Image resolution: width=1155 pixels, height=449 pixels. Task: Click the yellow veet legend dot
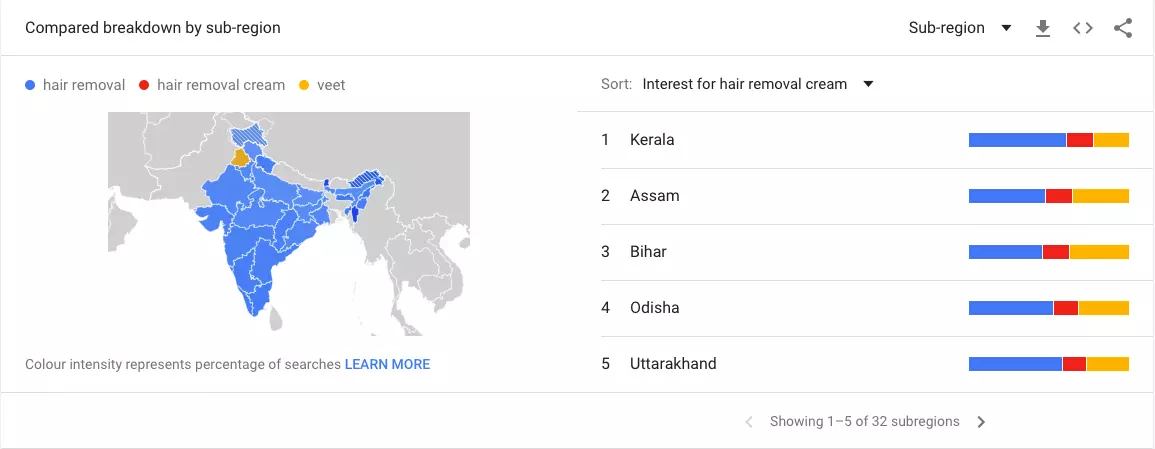(305, 86)
